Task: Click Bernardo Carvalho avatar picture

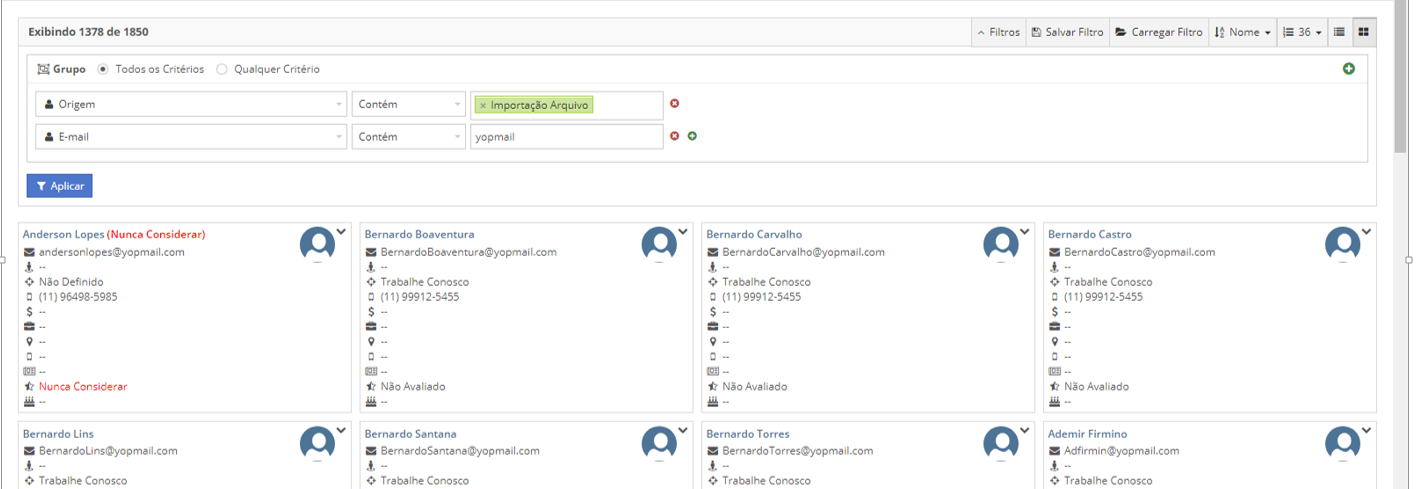Action: (1001, 244)
